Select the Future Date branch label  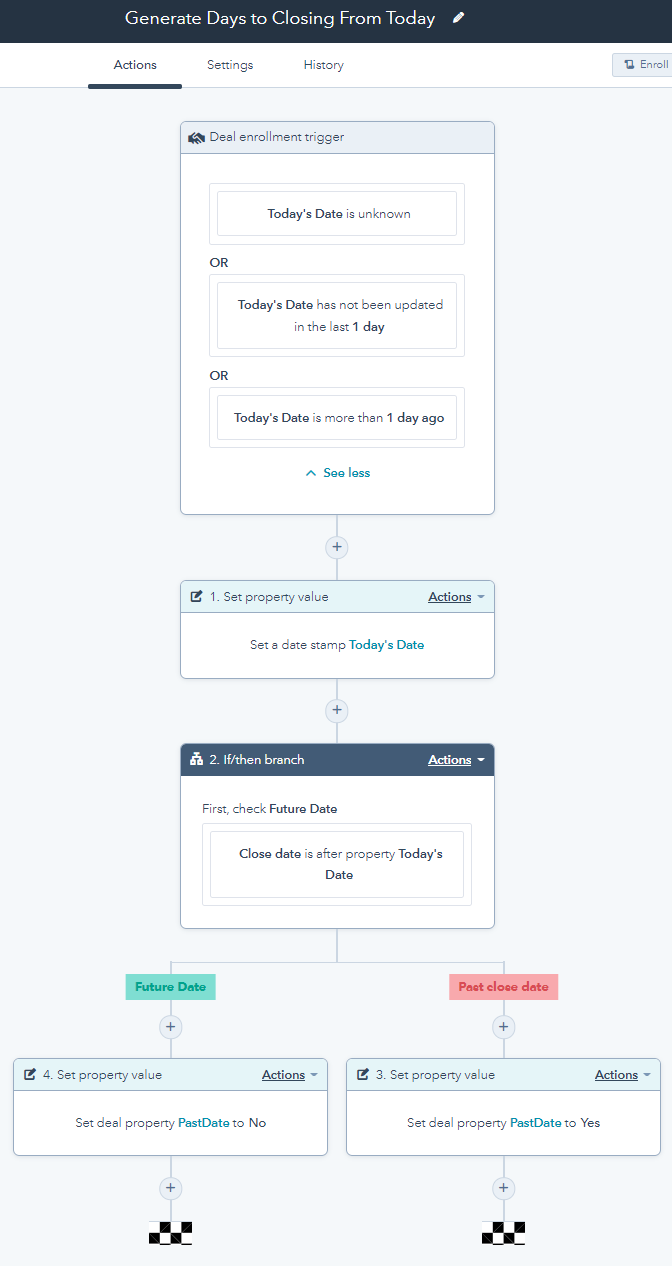click(x=170, y=986)
